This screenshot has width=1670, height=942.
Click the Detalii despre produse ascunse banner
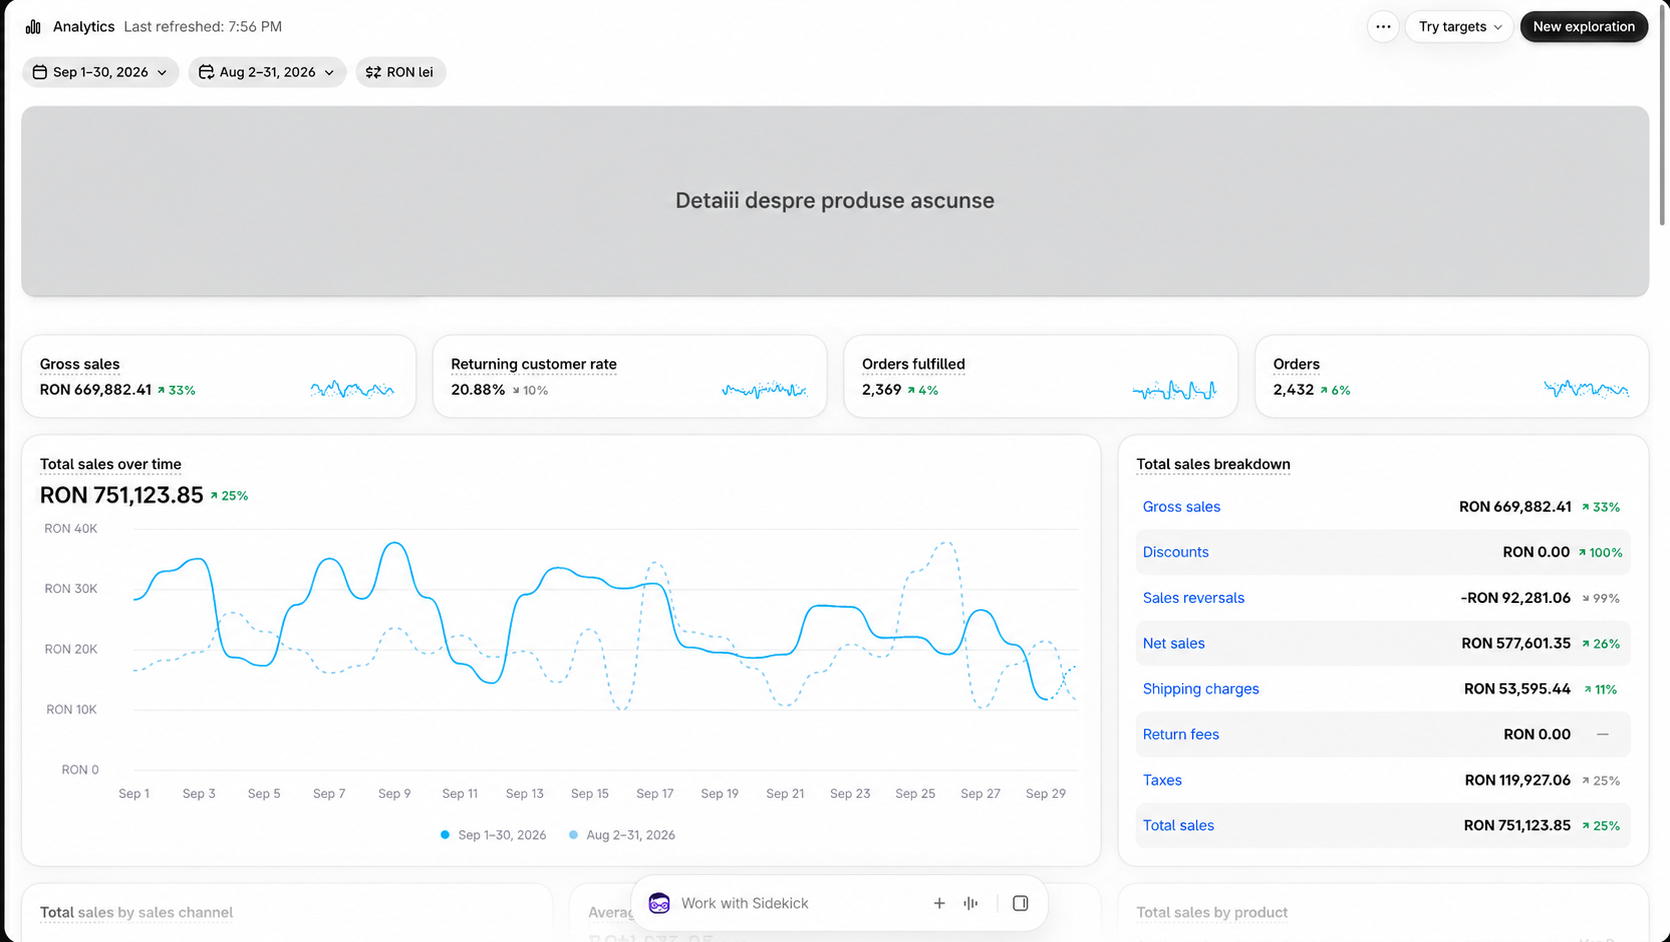(835, 201)
